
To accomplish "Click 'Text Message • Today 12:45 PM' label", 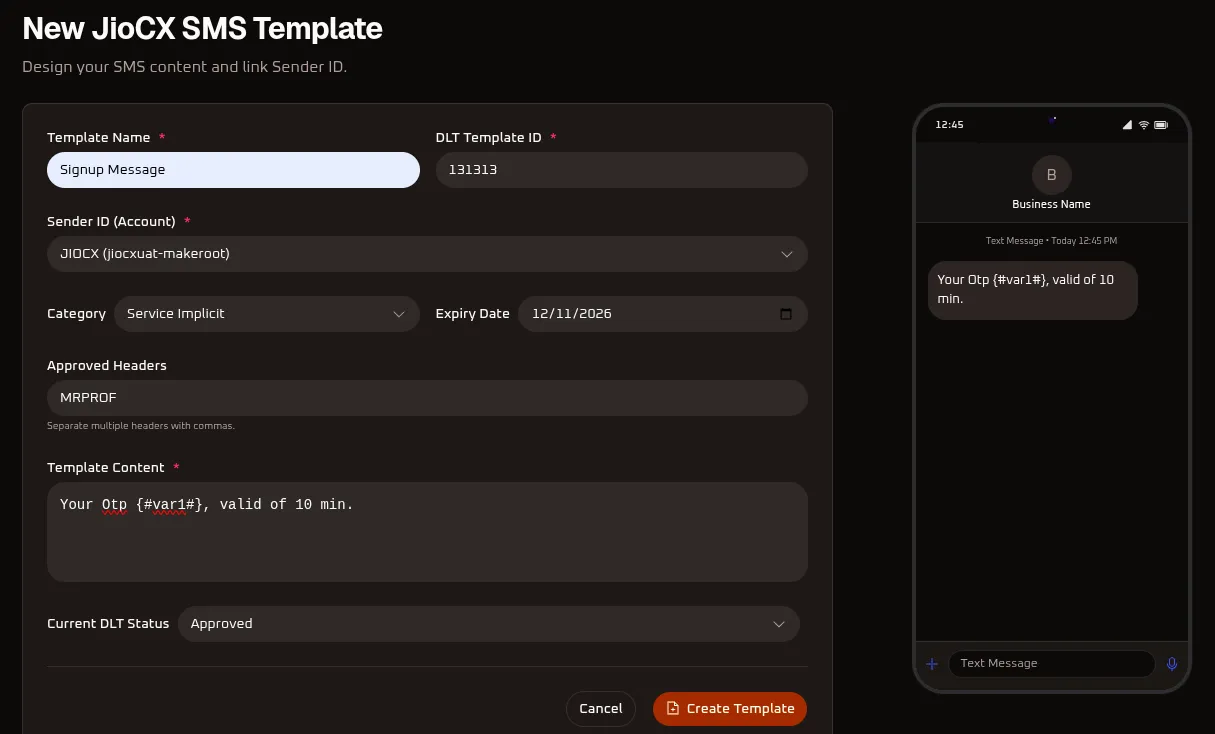I will (x=1051, y=241).
